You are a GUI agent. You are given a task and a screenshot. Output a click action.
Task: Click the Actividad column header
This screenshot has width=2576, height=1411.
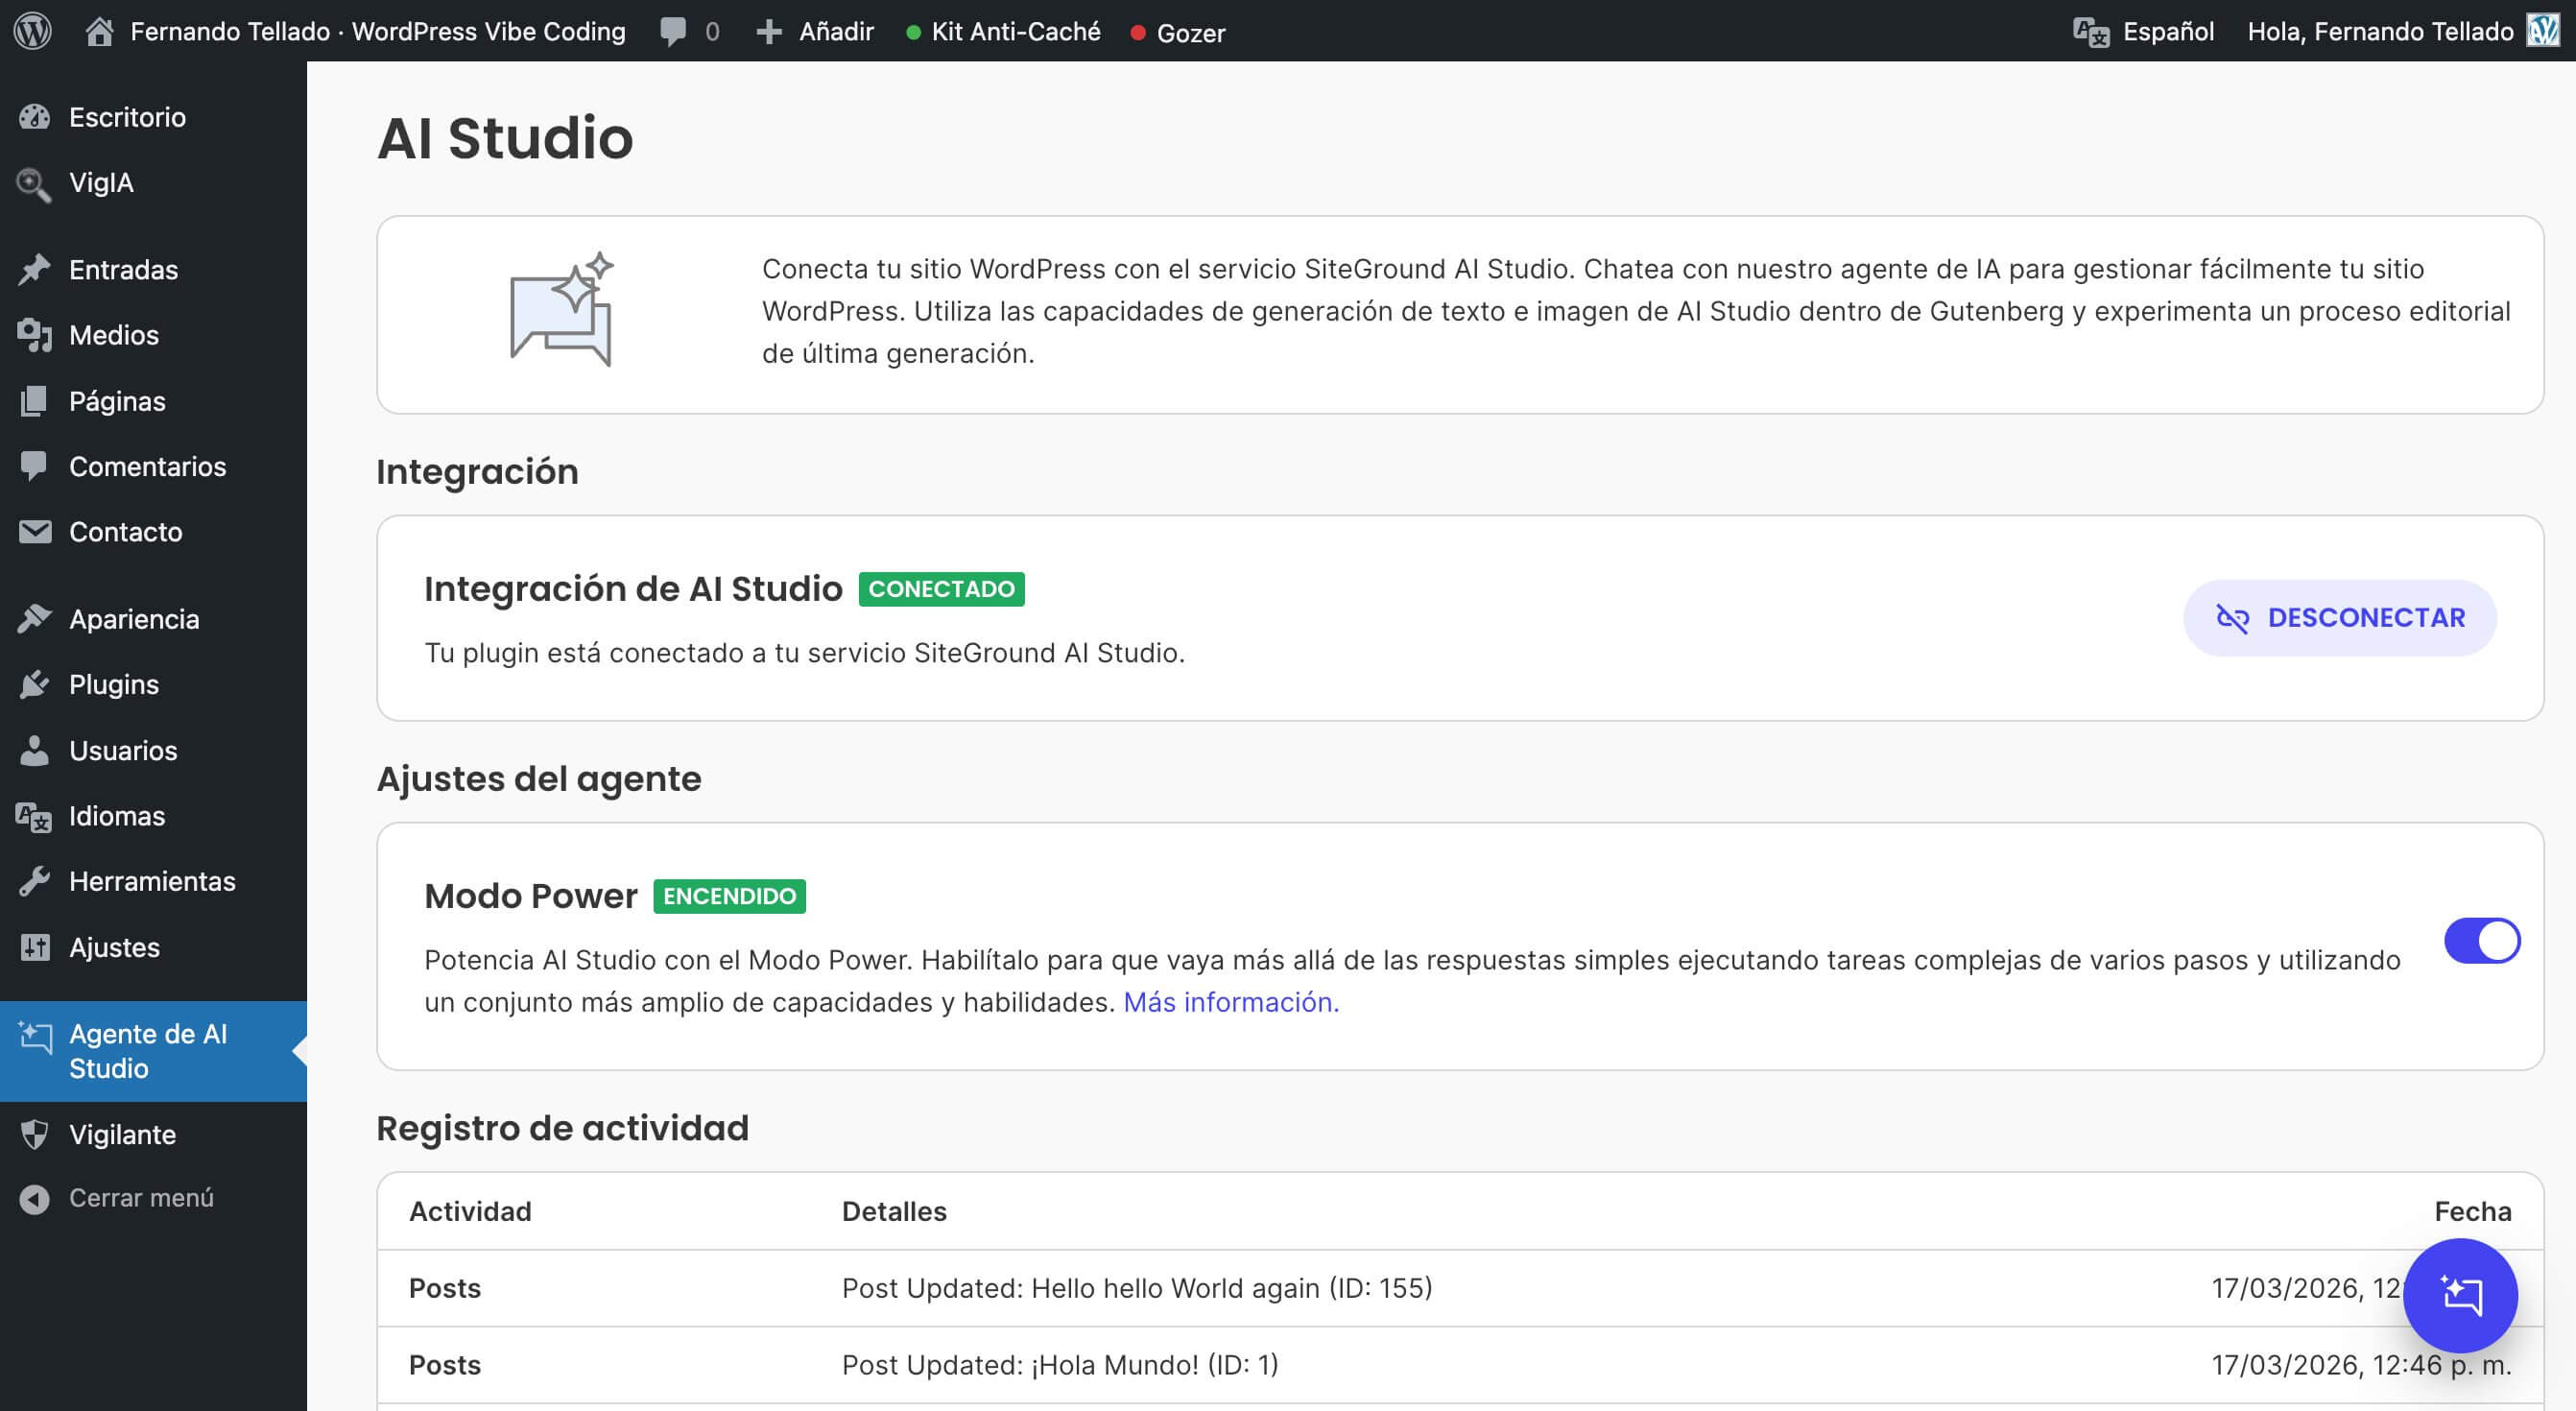[470, 1211]
